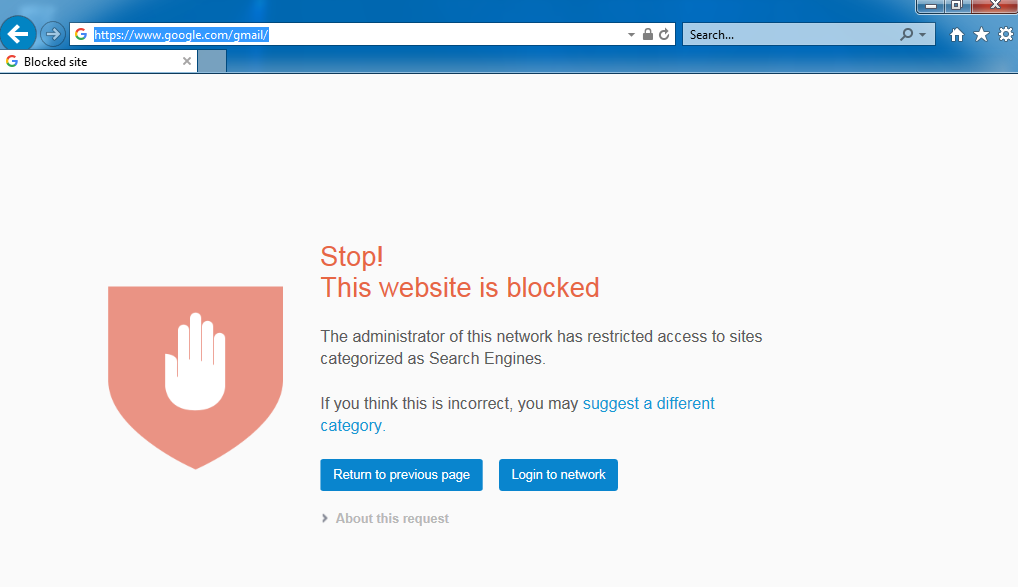Expand About this request details
This screenshot has height=587, width=1018.
click(386, 518)
